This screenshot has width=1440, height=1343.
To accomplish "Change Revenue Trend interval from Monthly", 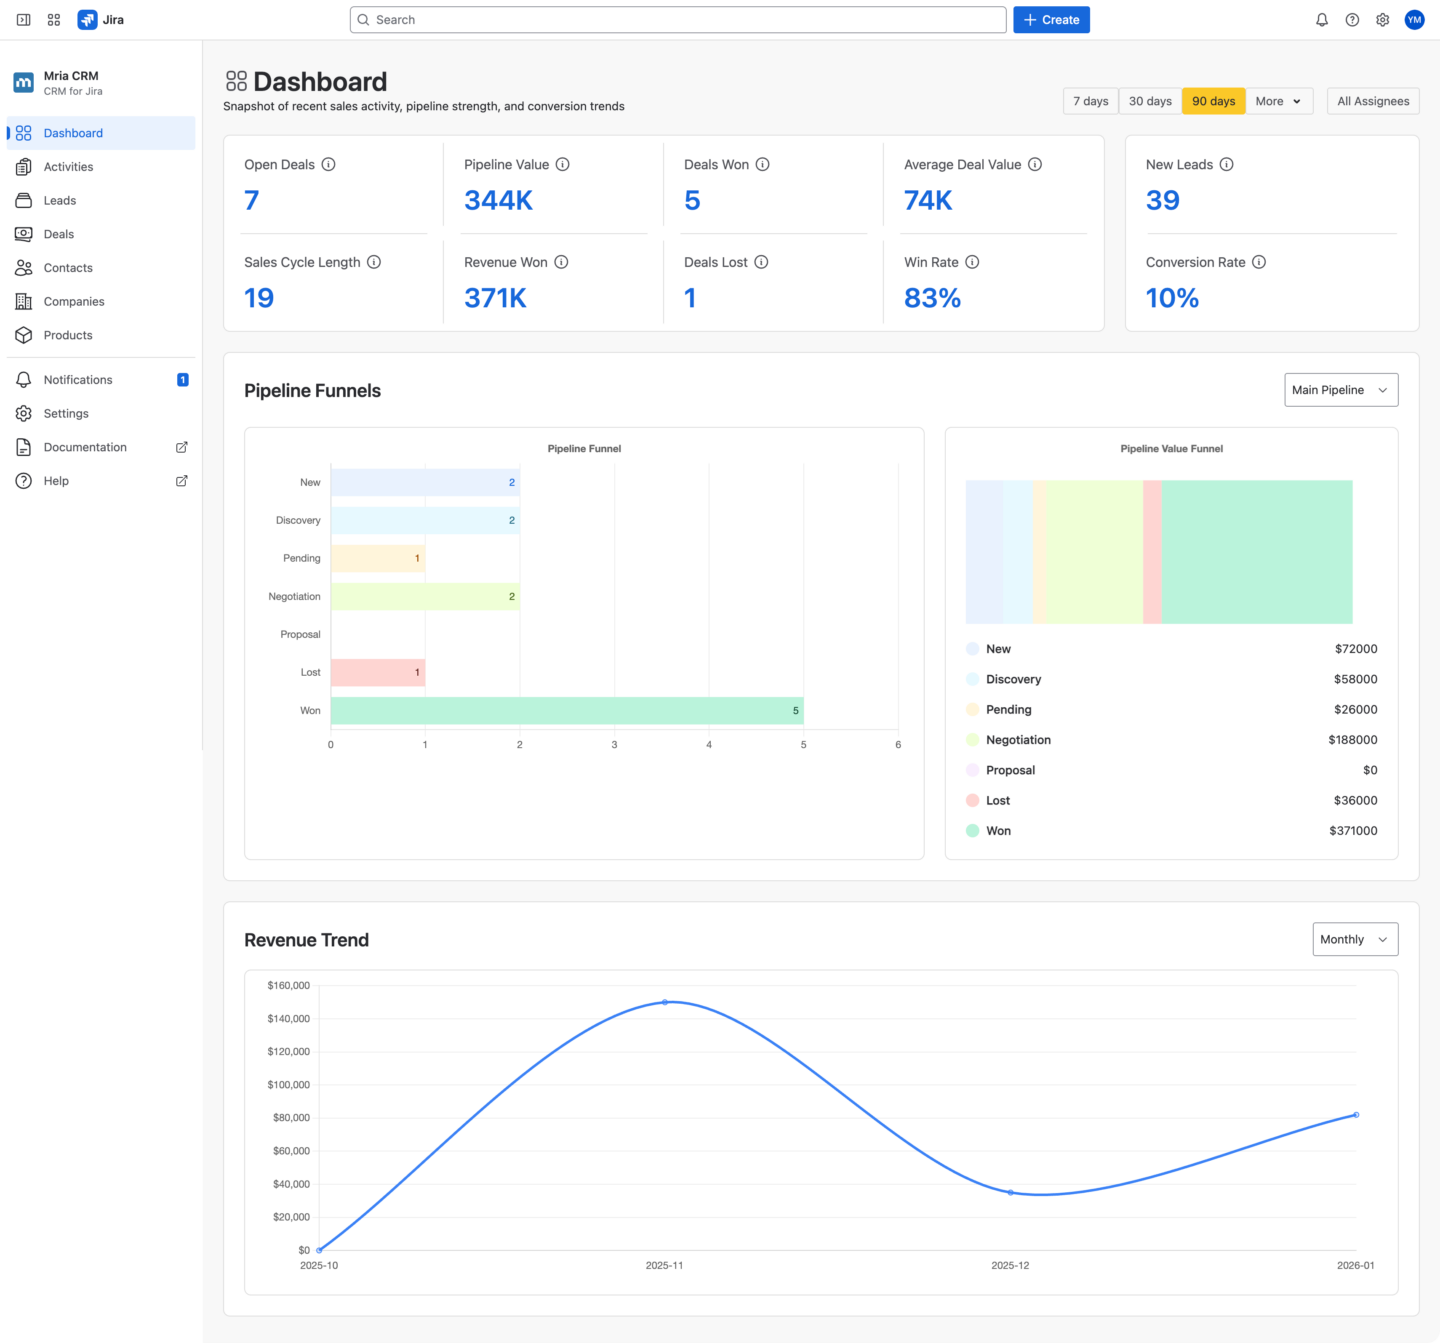I will tap(1354, 939).
